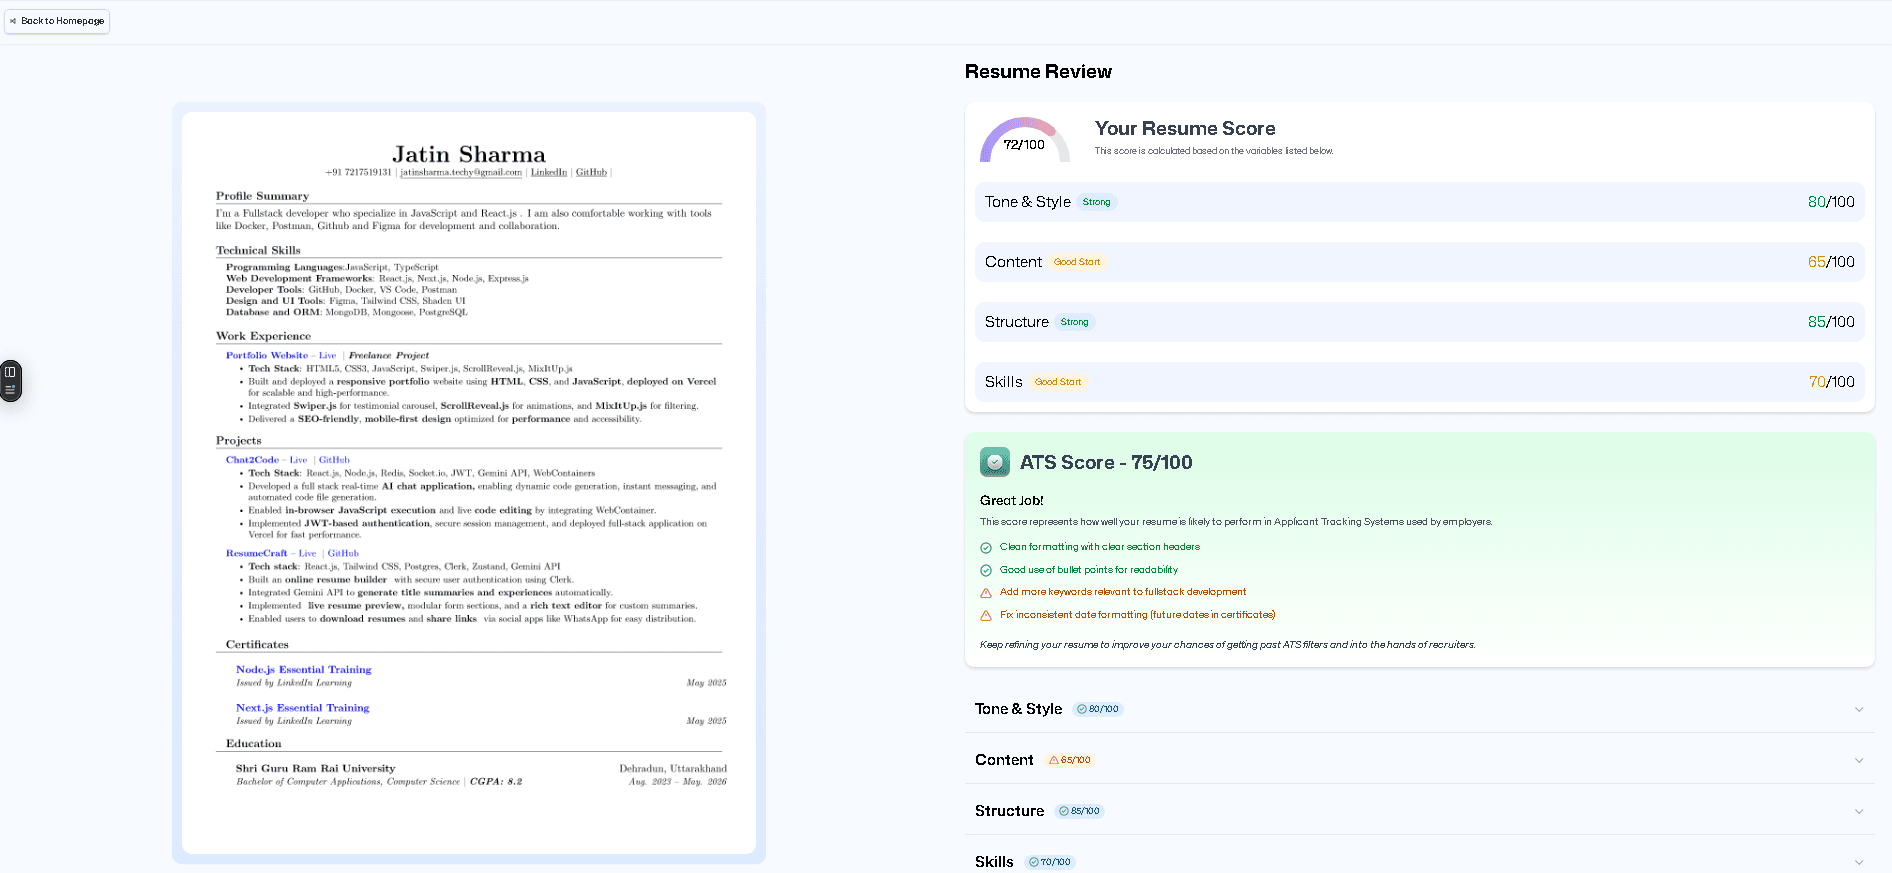Click the resume preview thumbnail
The width and height of the screenshot is (1892, 873).
[468, 482]
